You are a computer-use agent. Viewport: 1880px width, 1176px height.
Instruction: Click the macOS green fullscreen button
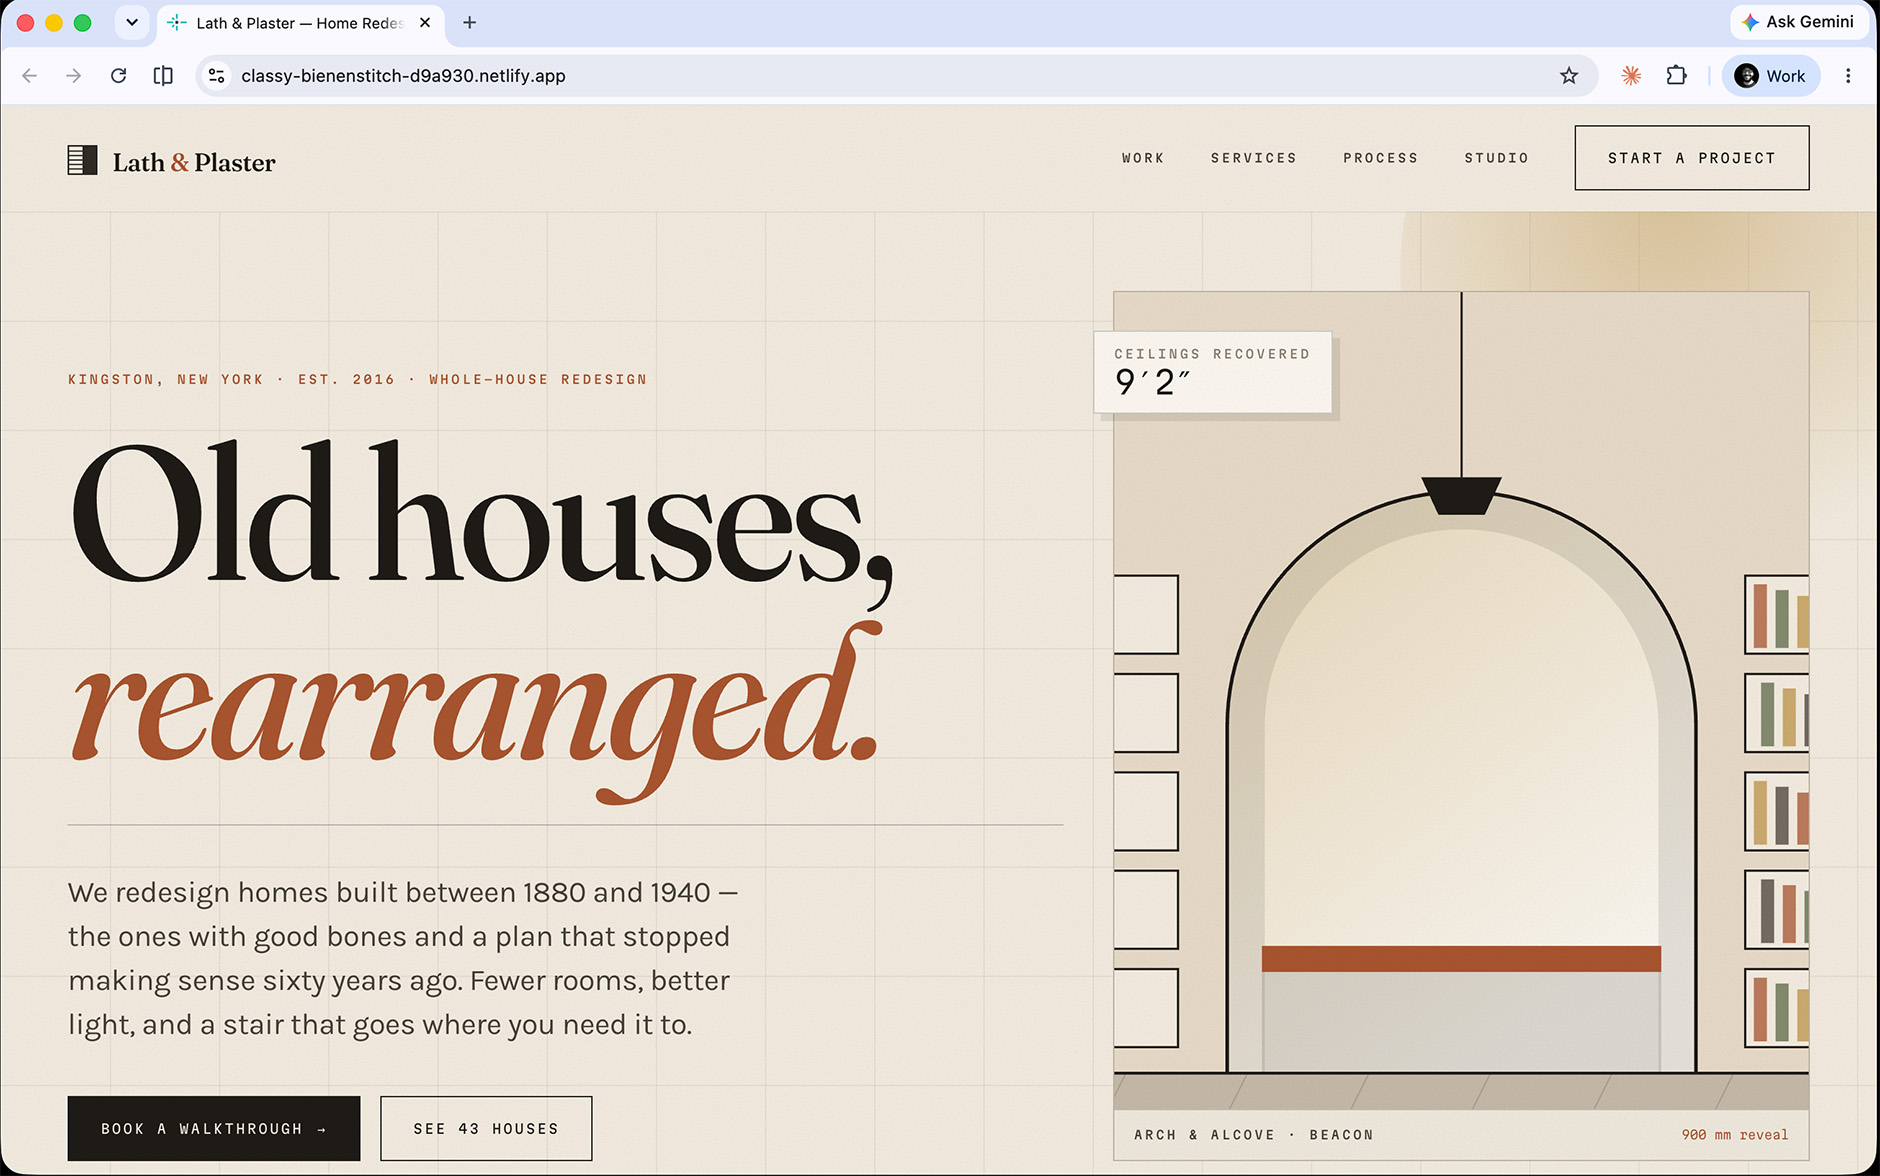tap(83, 23)
